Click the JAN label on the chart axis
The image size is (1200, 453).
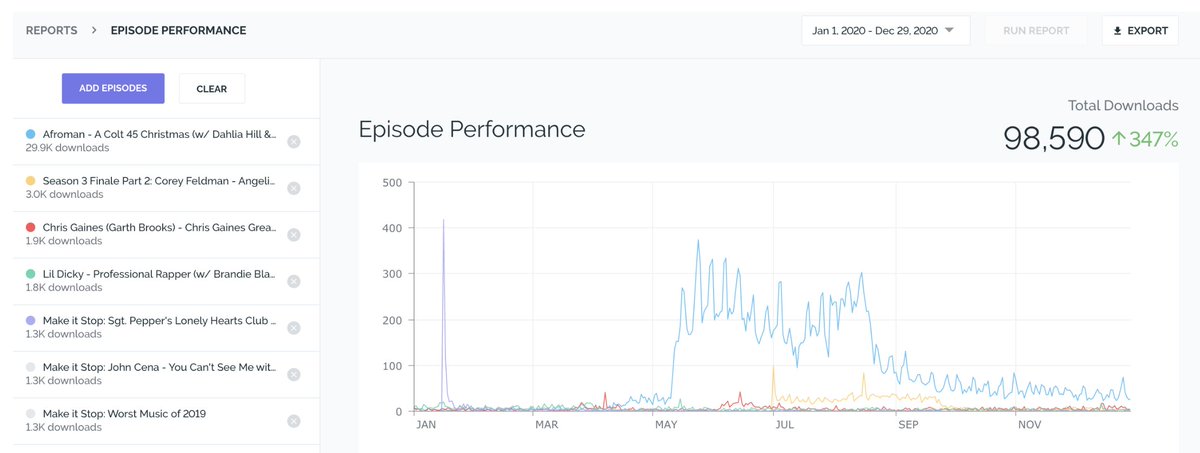pos(426,424)
